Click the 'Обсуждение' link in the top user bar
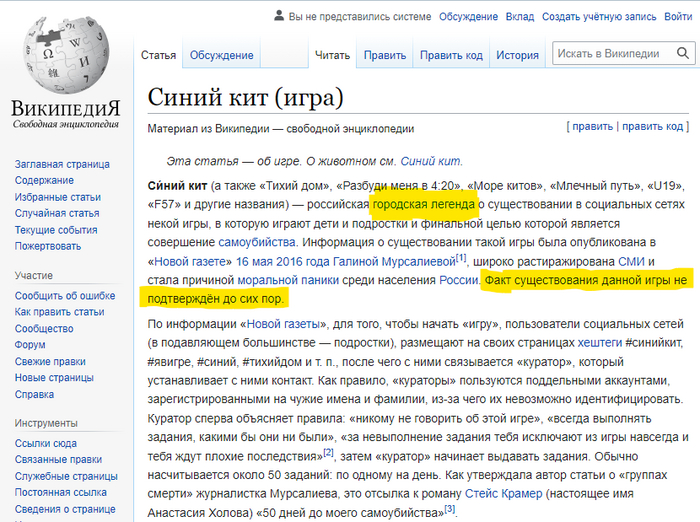 [x=468, y=17]
